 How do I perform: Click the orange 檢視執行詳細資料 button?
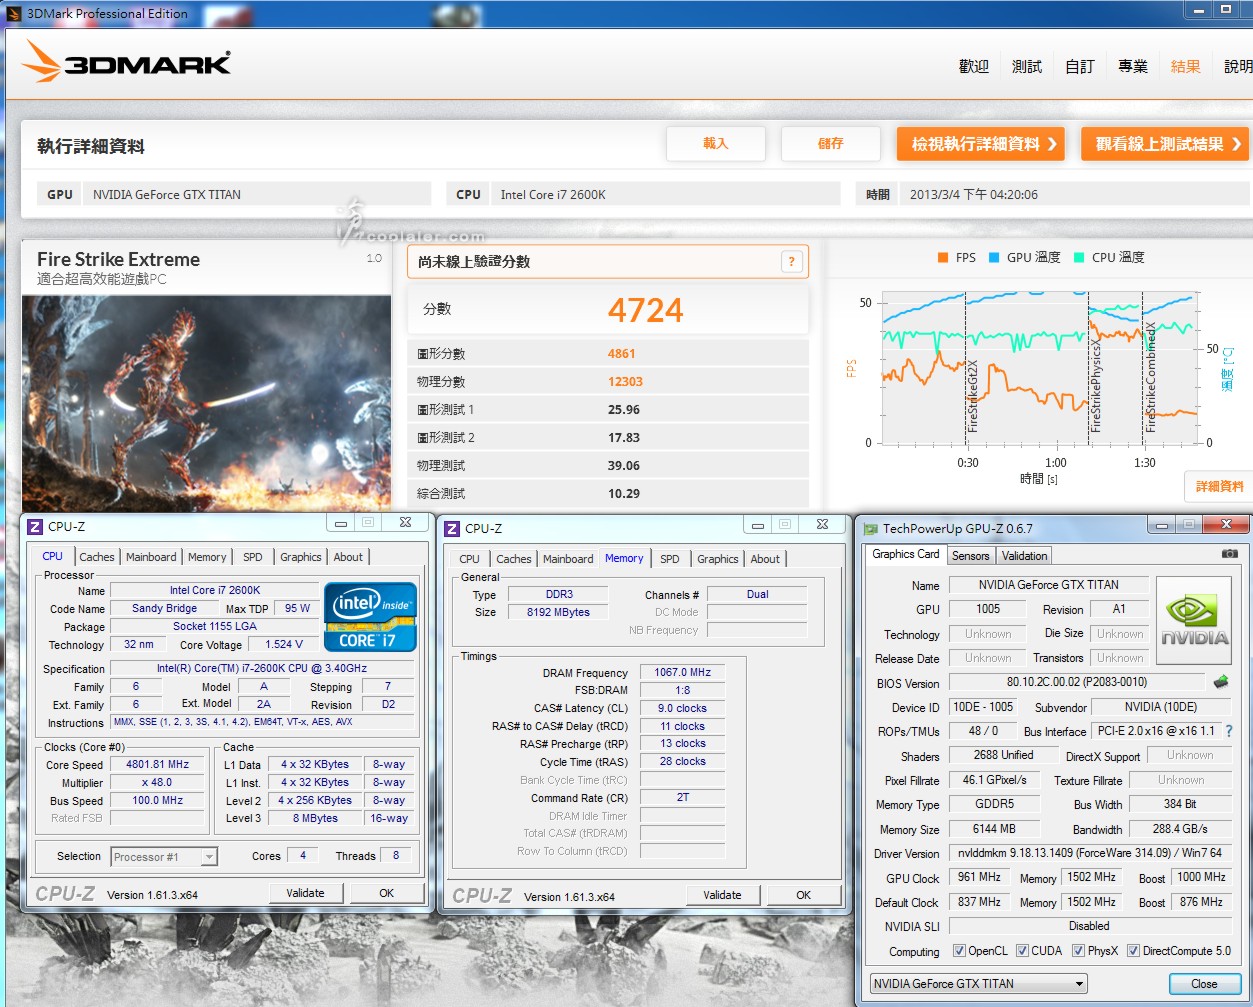[980, 144]
